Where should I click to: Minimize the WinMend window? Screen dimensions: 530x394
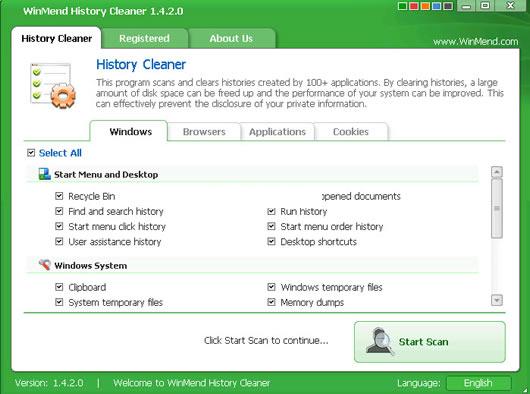[466, 6]
